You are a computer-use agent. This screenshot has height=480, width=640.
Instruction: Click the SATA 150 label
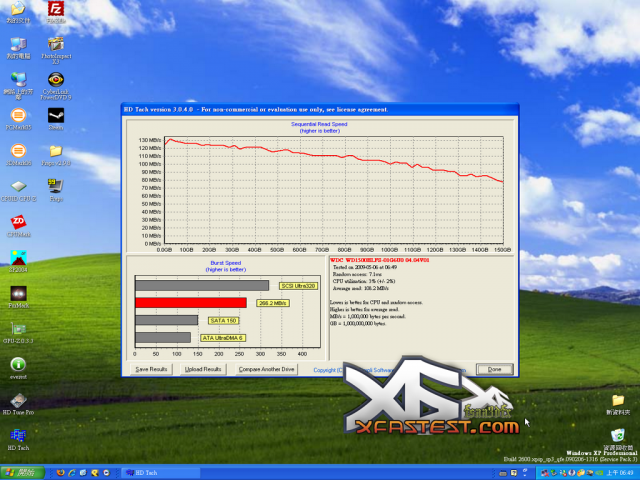click(x=223, y=320)
